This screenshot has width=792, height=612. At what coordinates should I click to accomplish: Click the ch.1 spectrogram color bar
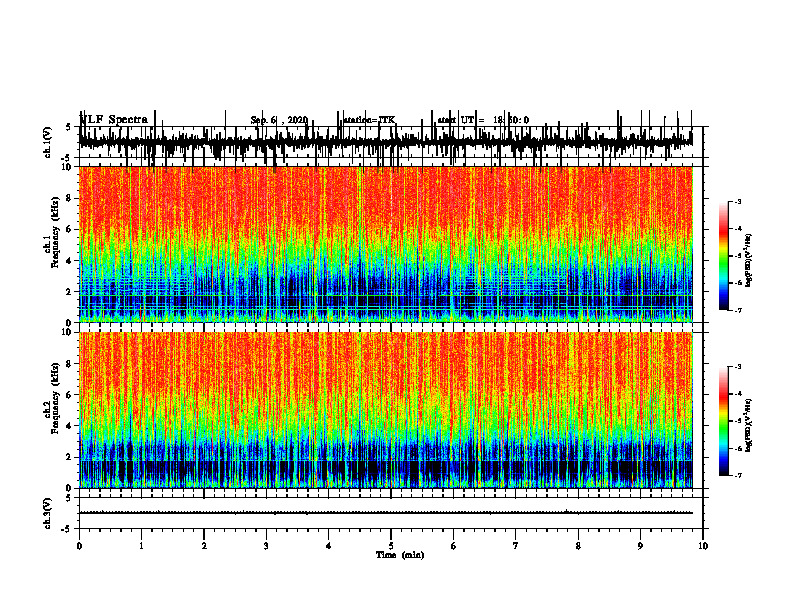click(x=724, y=256)
